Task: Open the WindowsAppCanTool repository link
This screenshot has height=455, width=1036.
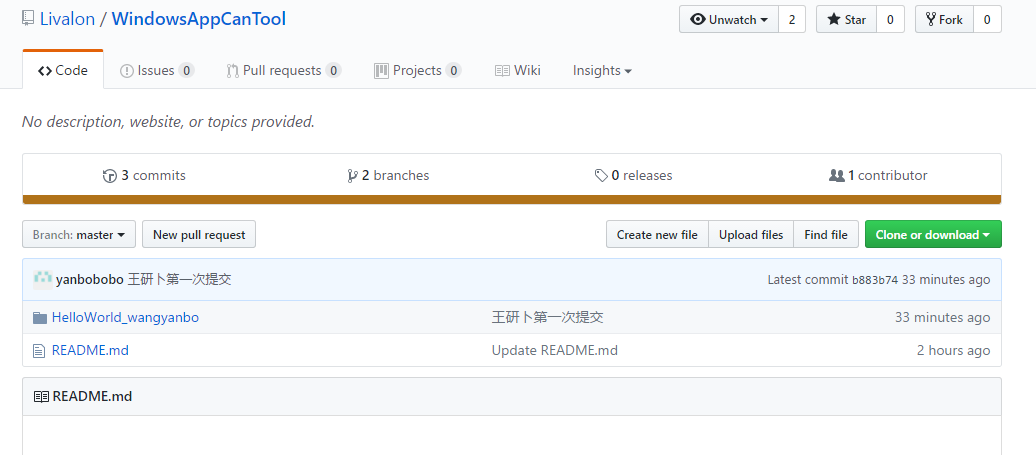Action: click(x=199, y=18)
